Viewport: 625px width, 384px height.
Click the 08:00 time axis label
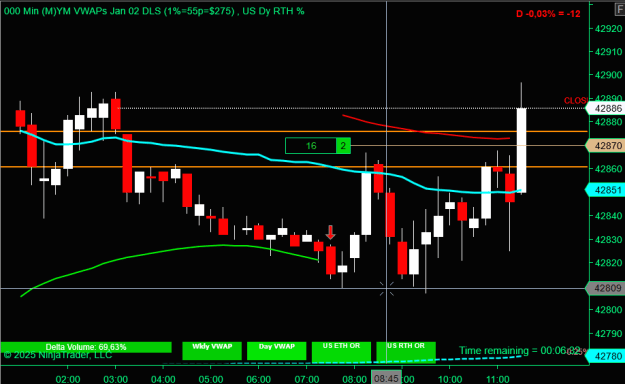pyautogui.click(x=354, y=379)
